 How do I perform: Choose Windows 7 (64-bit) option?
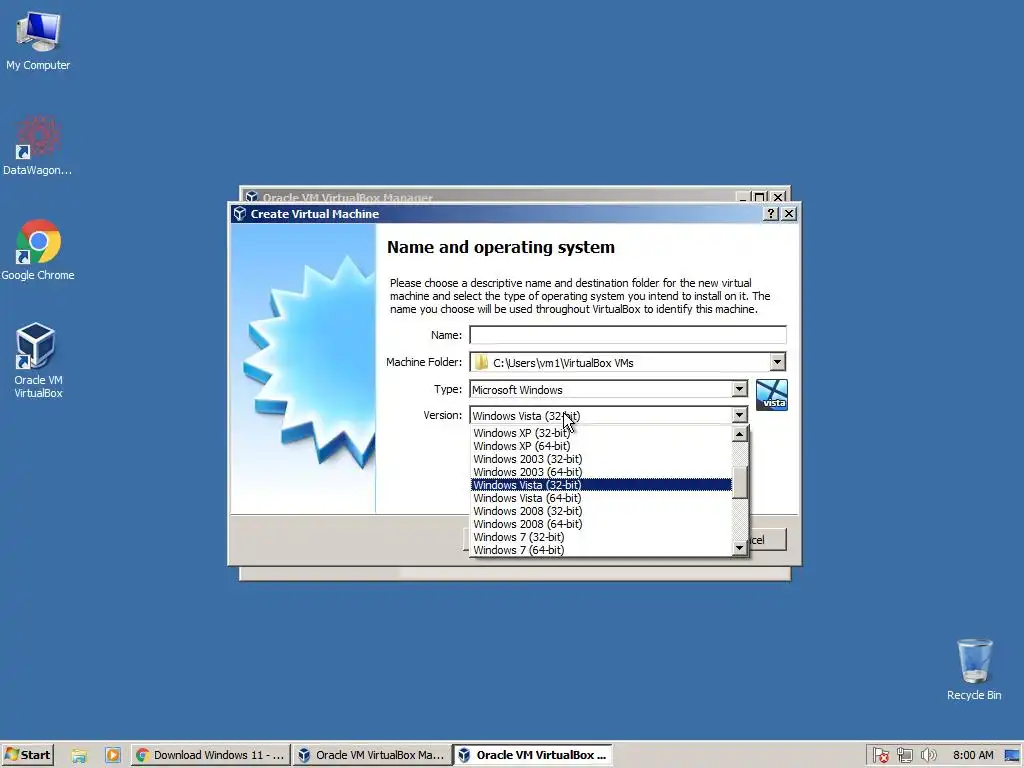[x=601, y=550]
